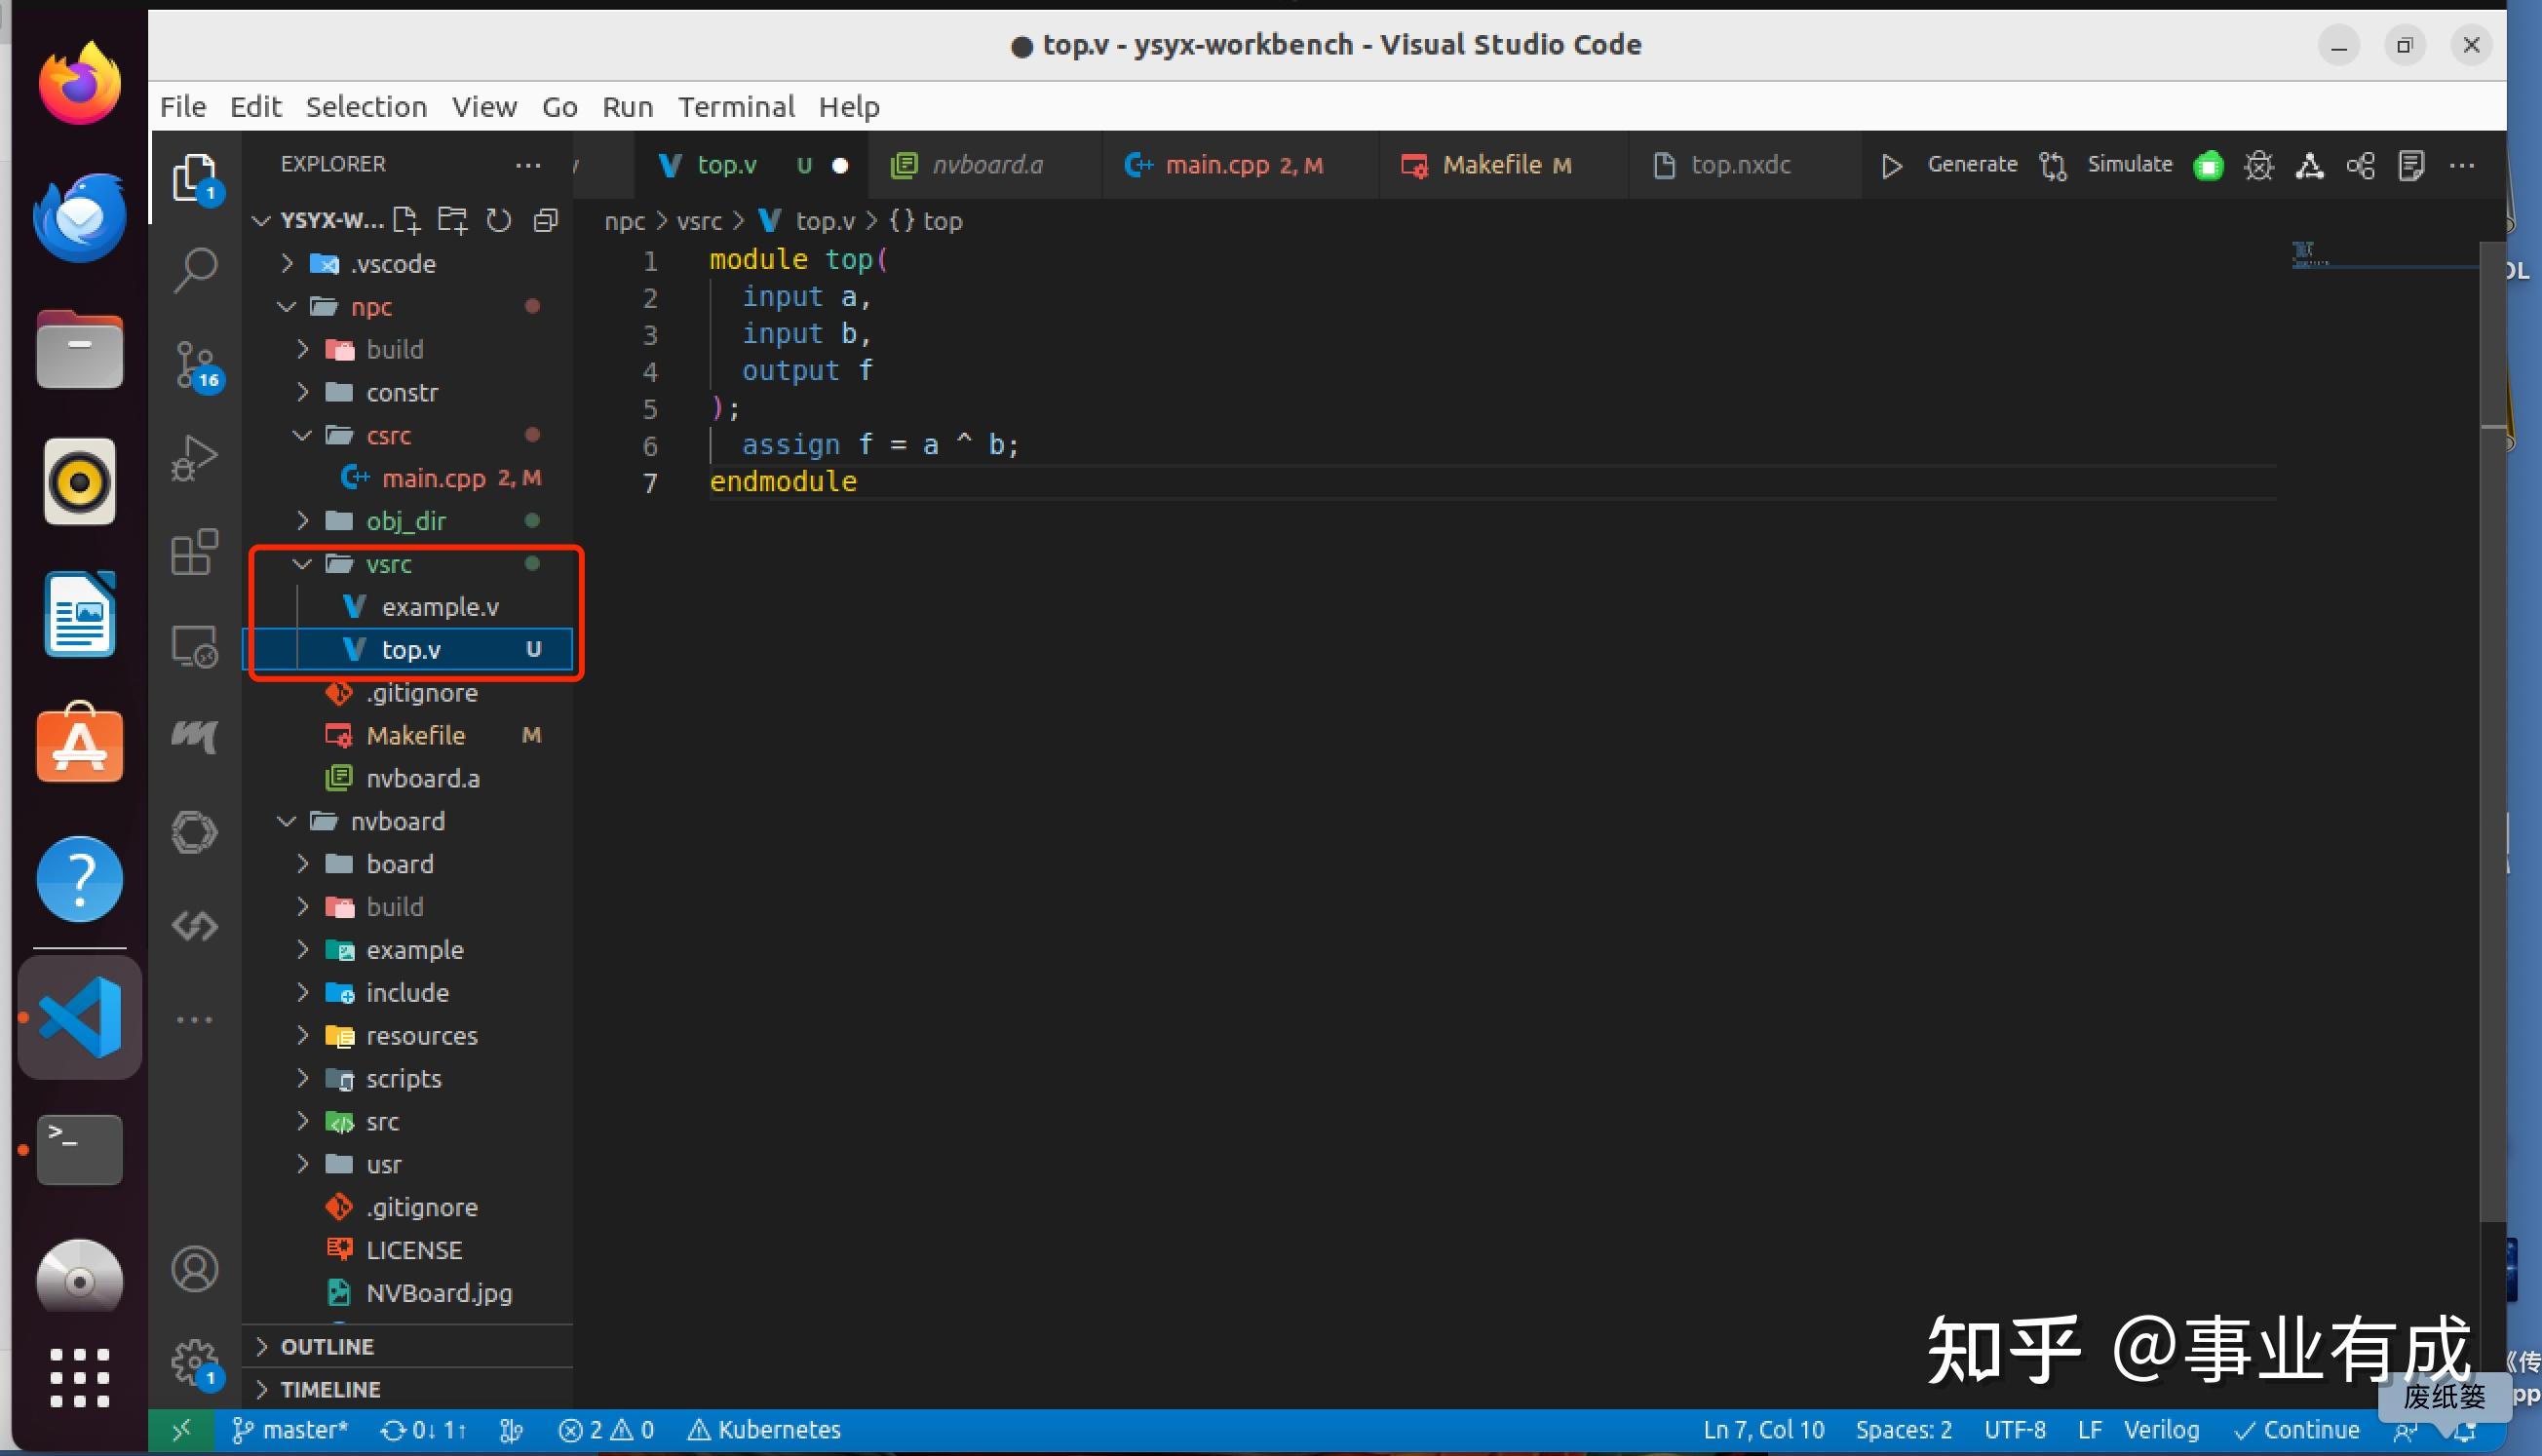
Task: Open the Terminal menu
Action: click(x=735, y=107)
